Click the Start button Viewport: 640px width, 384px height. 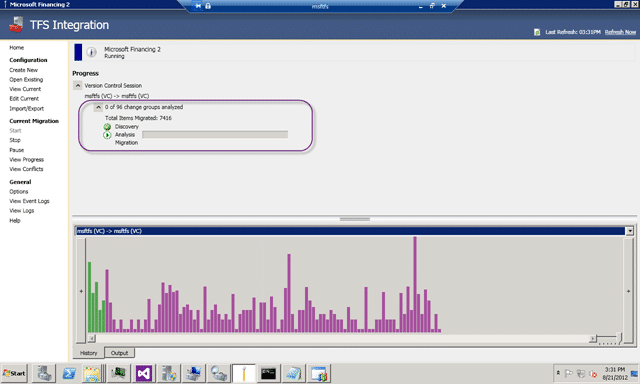pyautogui.click(x=14, y=373)
